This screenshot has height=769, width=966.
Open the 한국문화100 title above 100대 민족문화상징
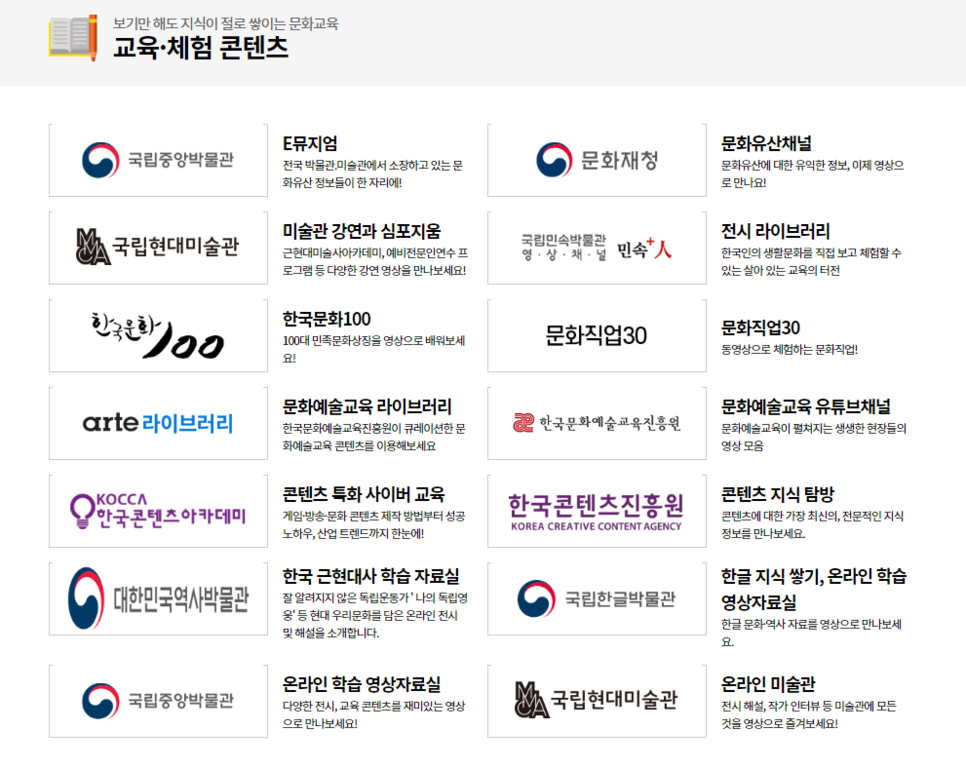(x=327, y=319)
